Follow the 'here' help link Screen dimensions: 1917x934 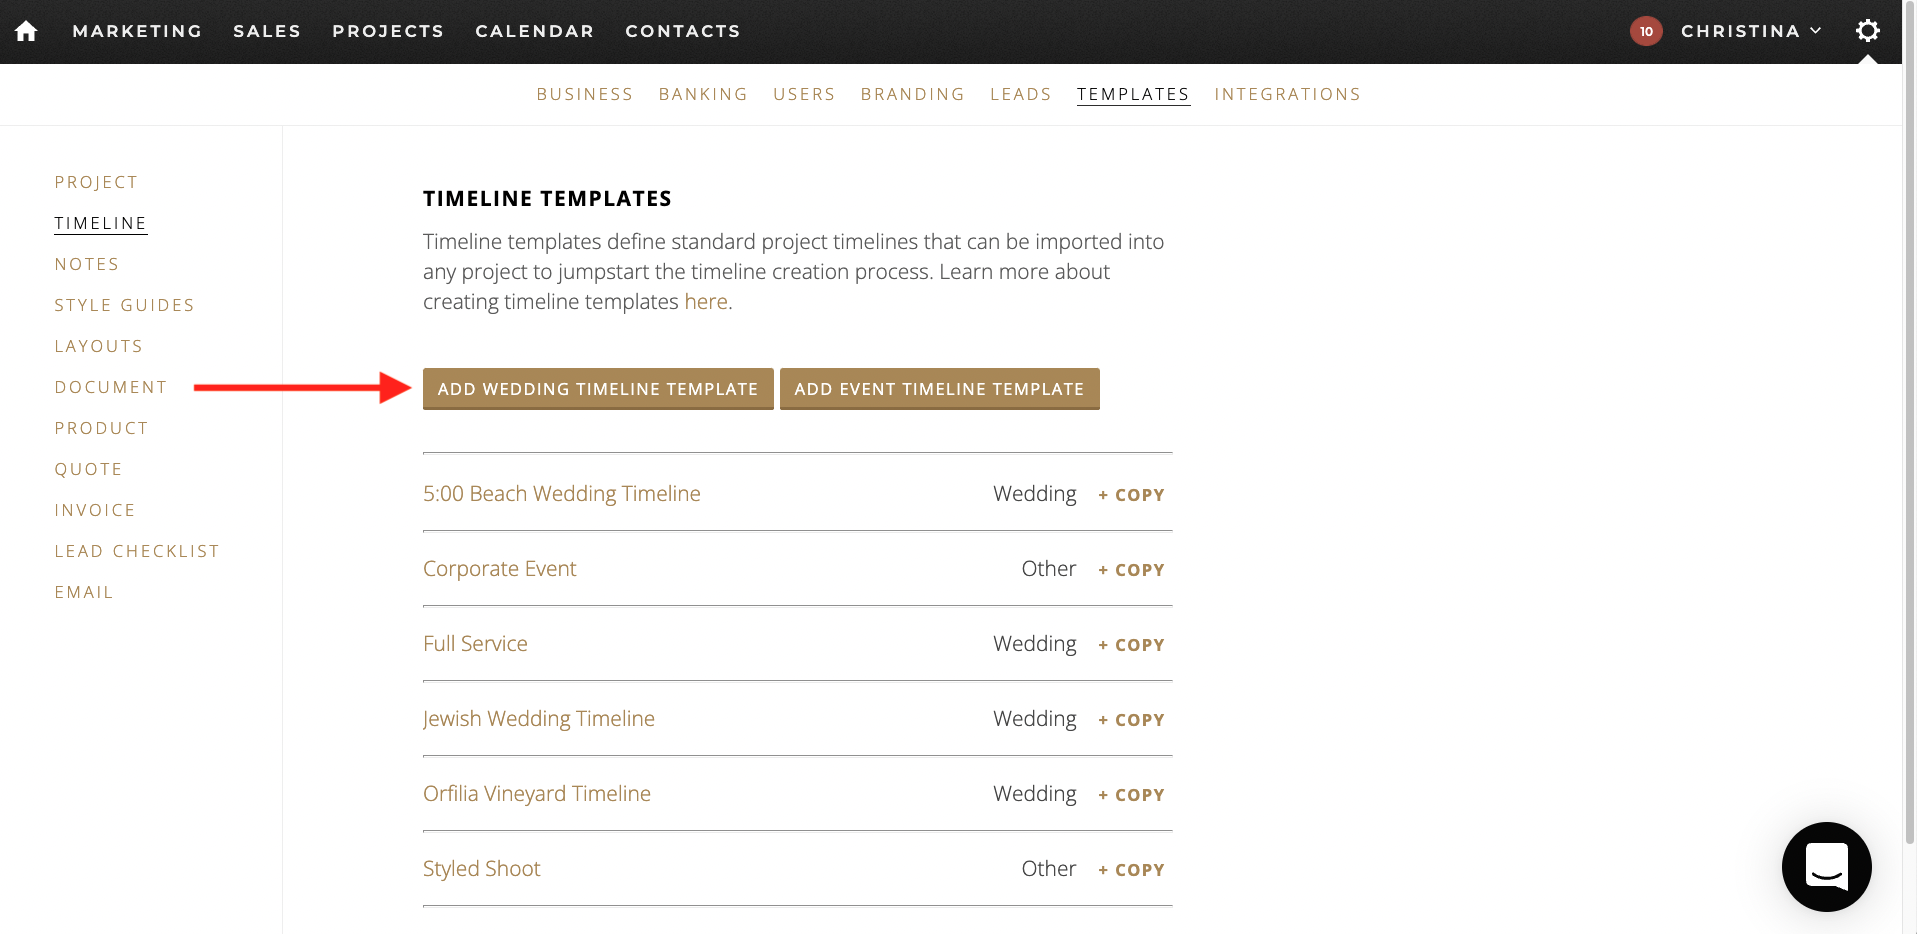[x=705, y=302]
